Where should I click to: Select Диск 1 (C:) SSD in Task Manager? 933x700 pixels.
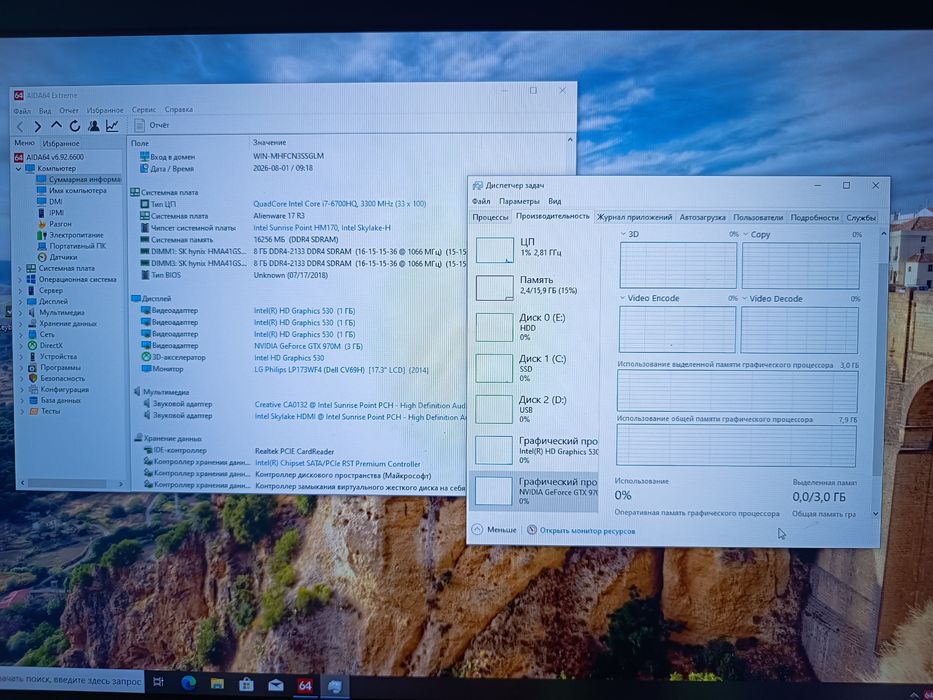534,368
